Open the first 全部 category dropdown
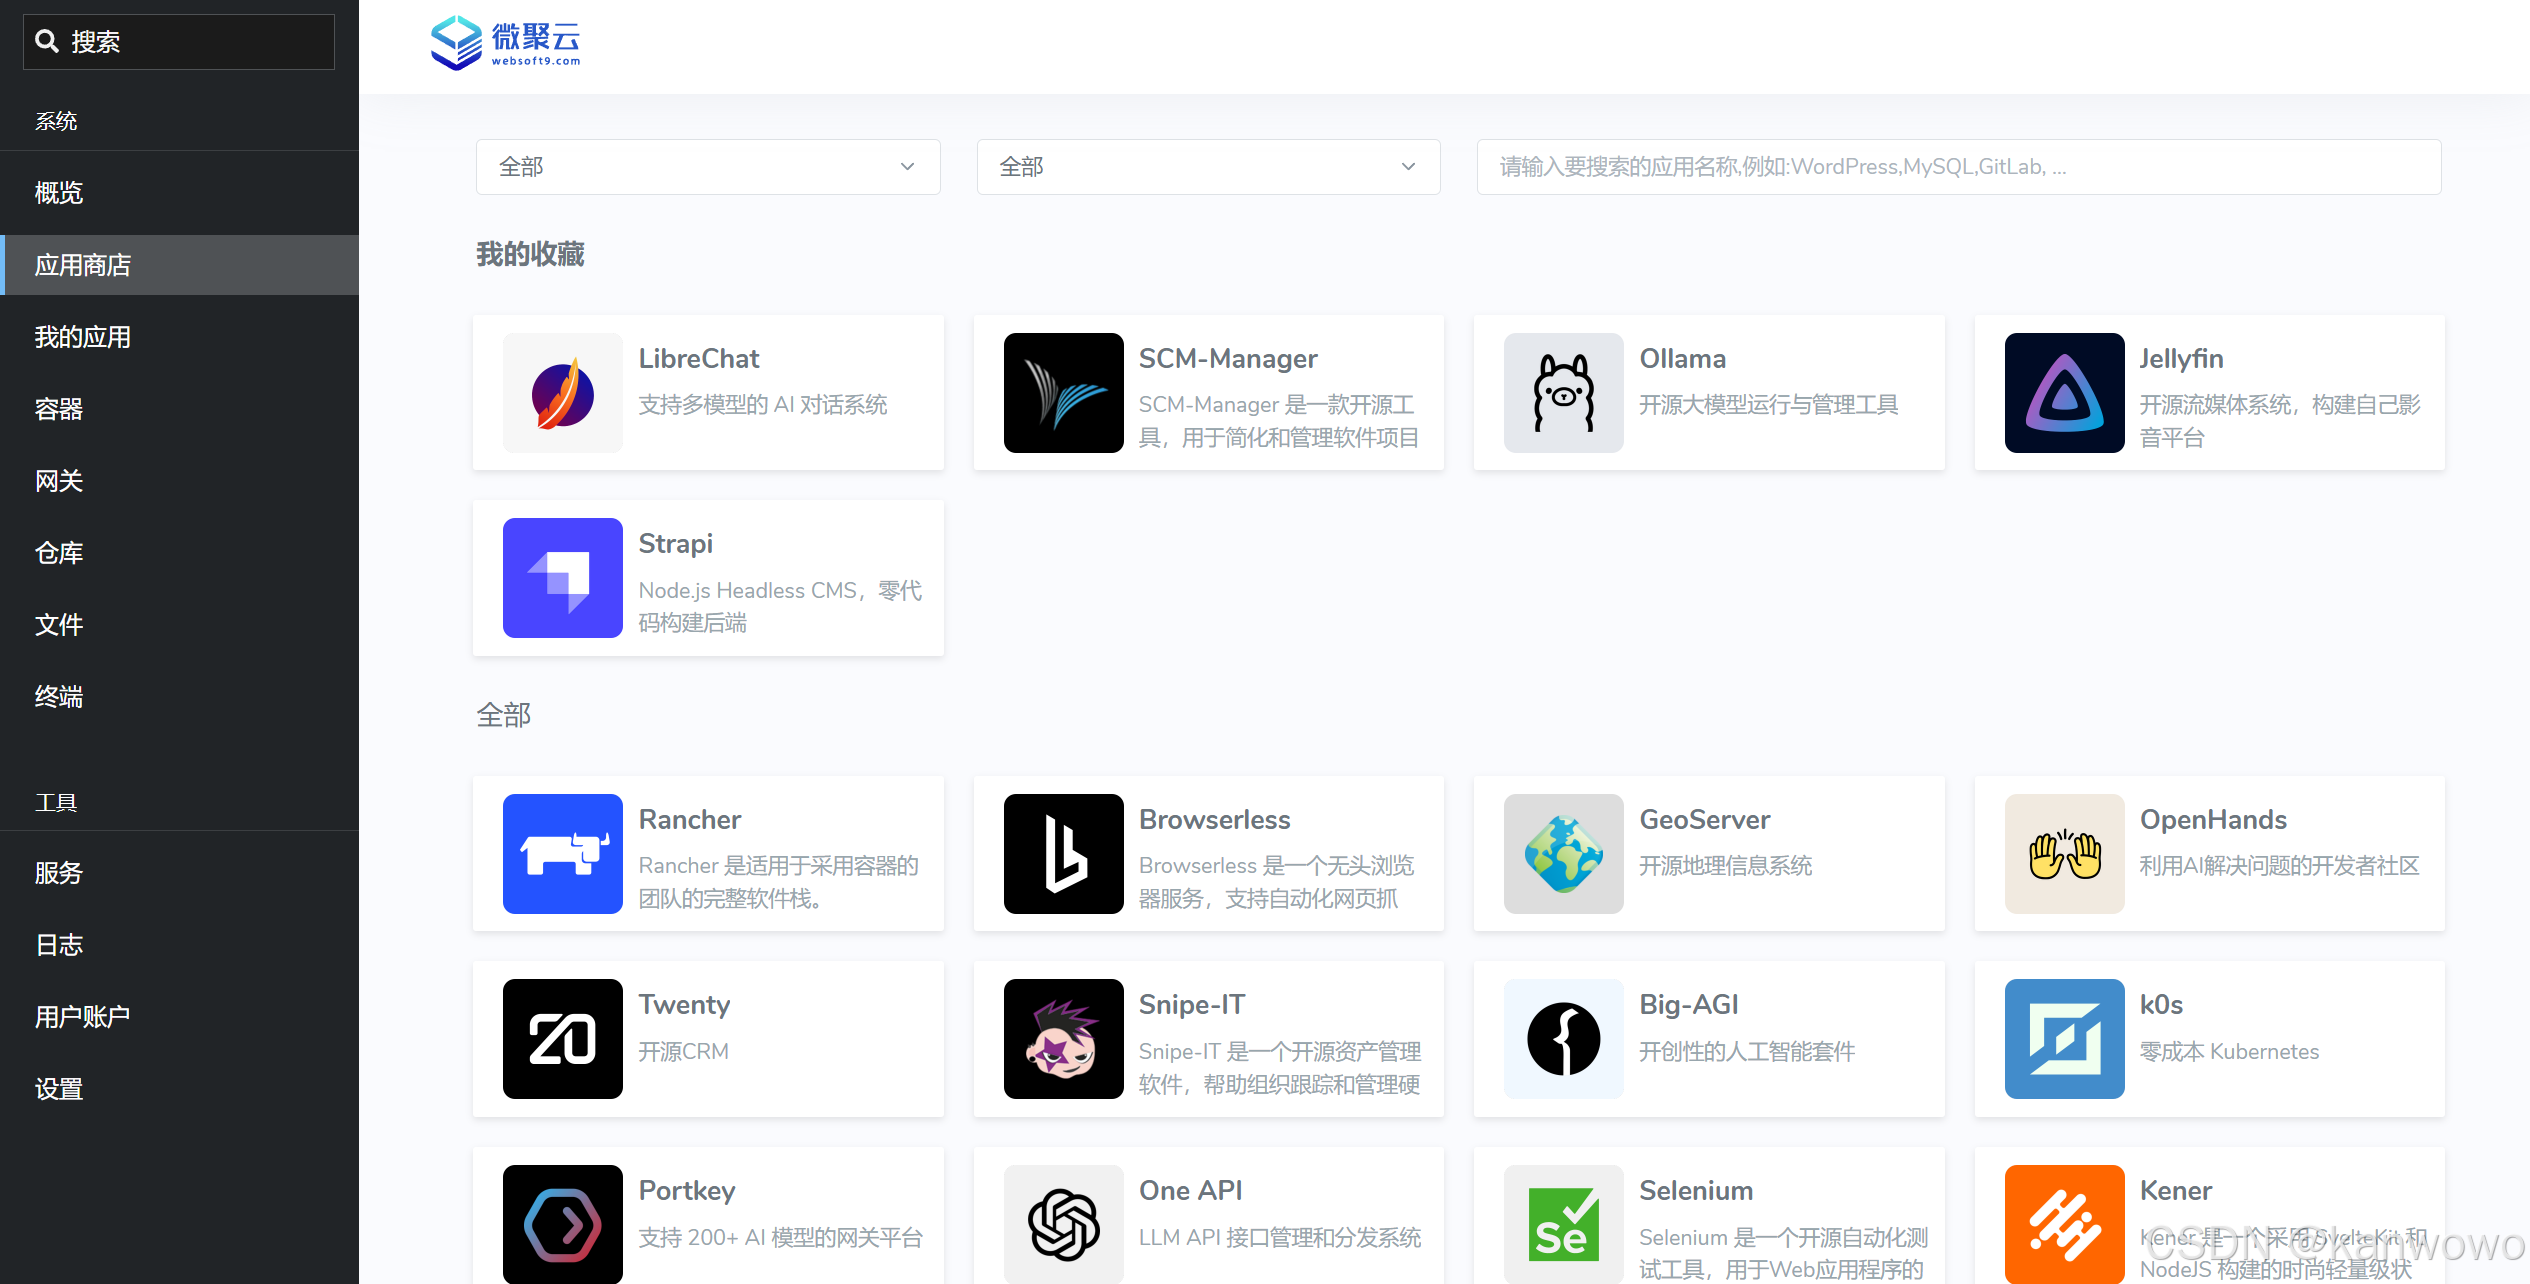 tap(707, 166)
